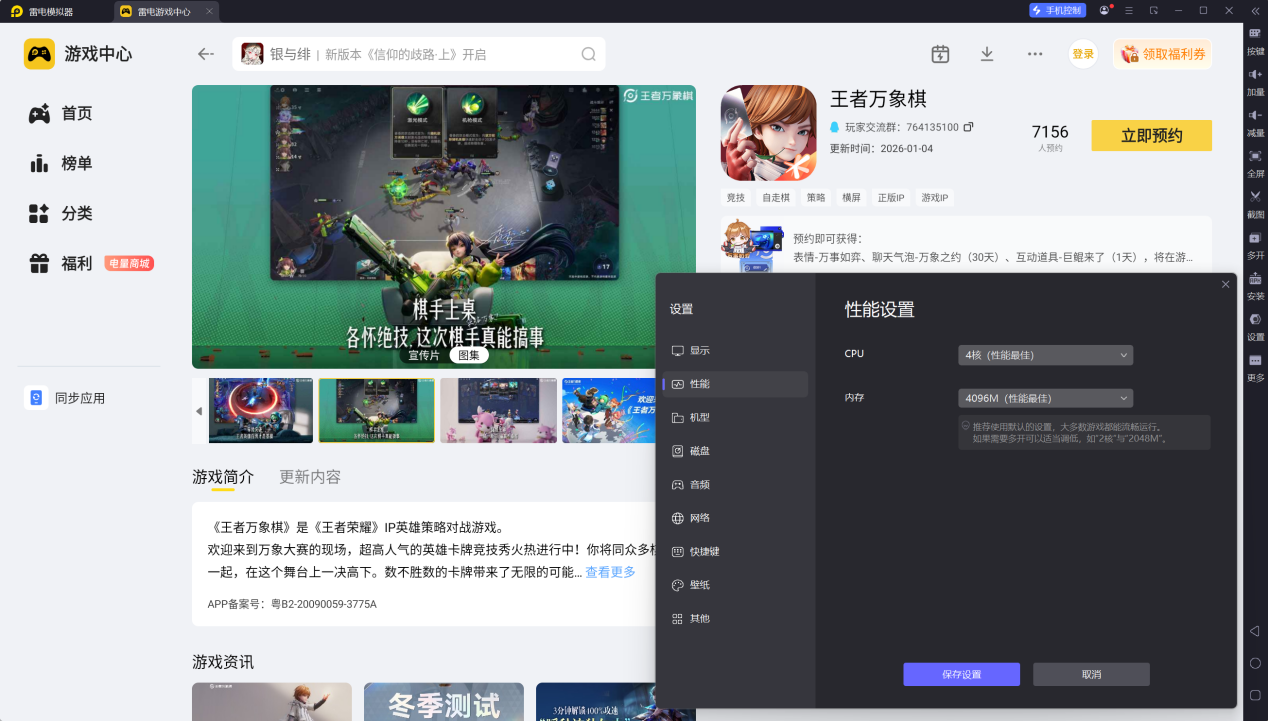
Task: Click the search input field
Action: (x=419, y=54)
